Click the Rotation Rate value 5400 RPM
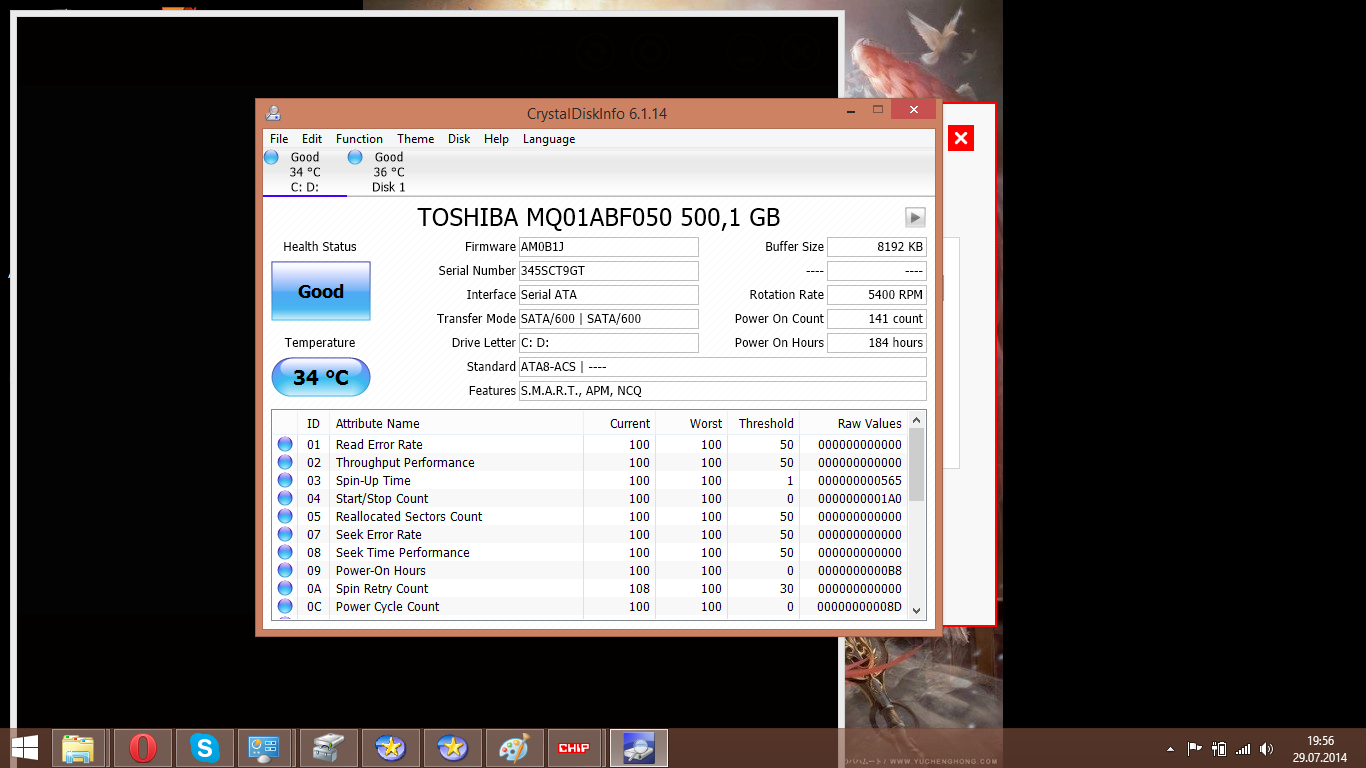Viewport: 1366px width, 768px height. click(x=877, y=295)
